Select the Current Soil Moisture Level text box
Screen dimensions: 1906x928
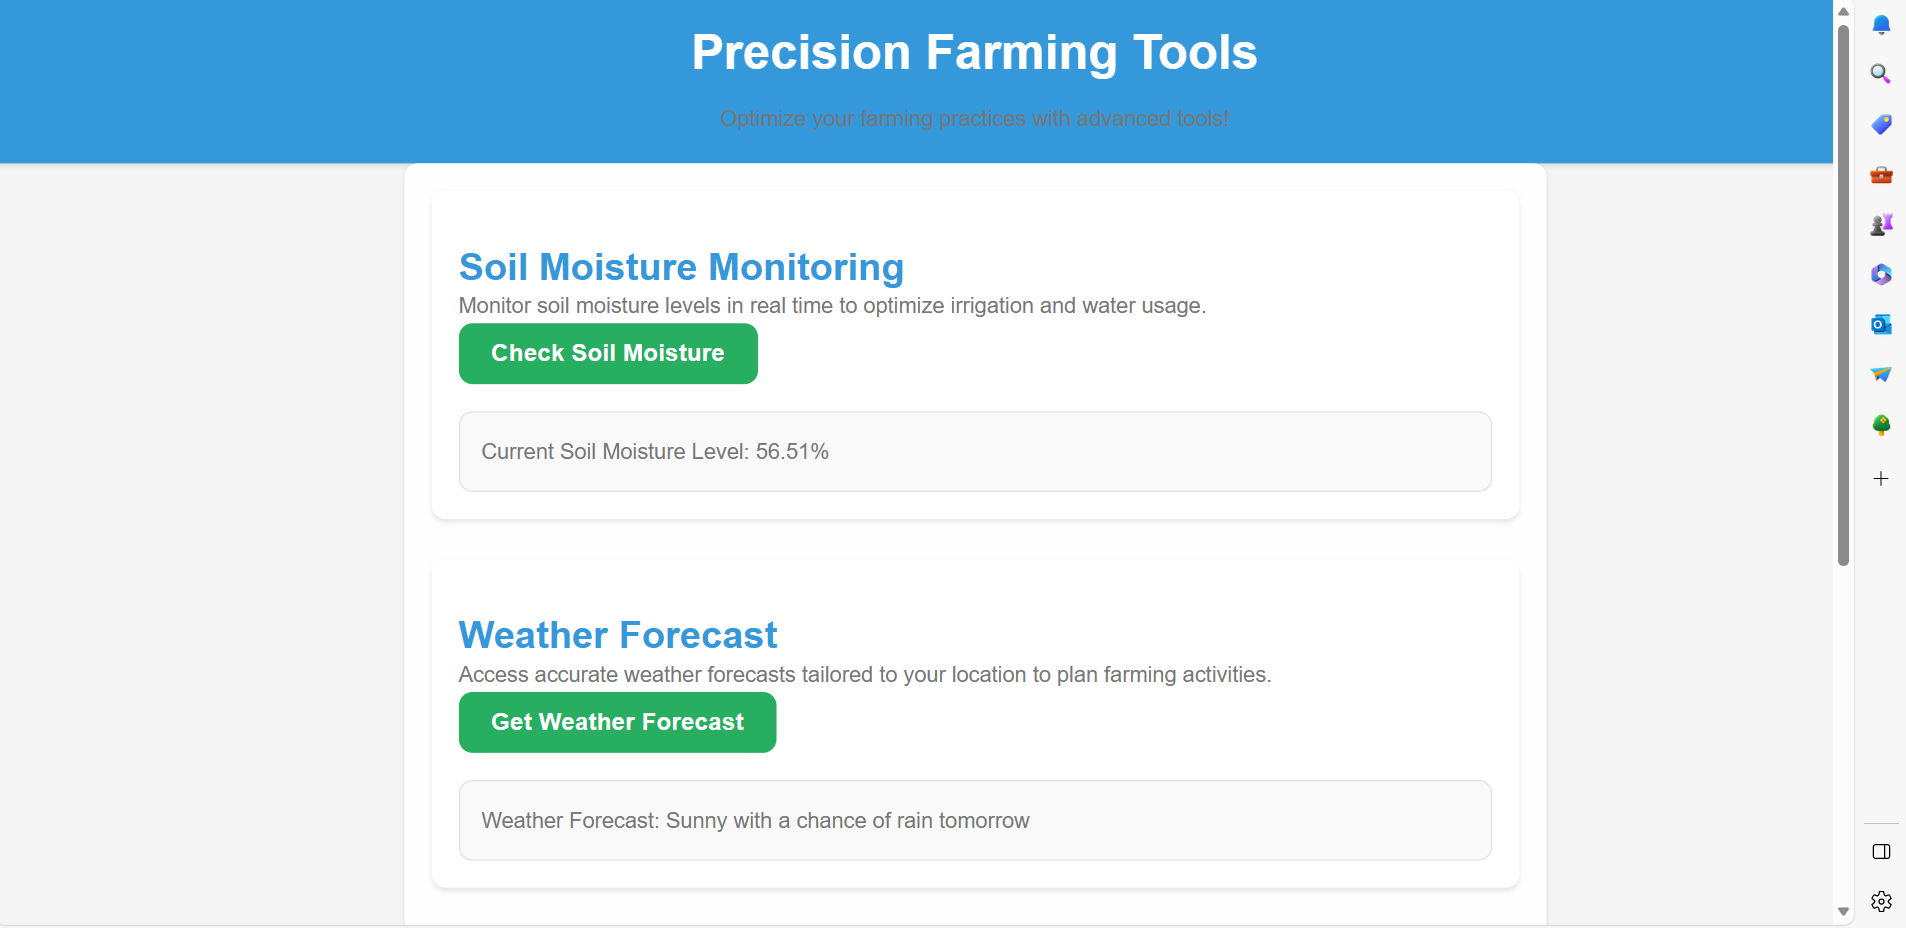point(974,451)
